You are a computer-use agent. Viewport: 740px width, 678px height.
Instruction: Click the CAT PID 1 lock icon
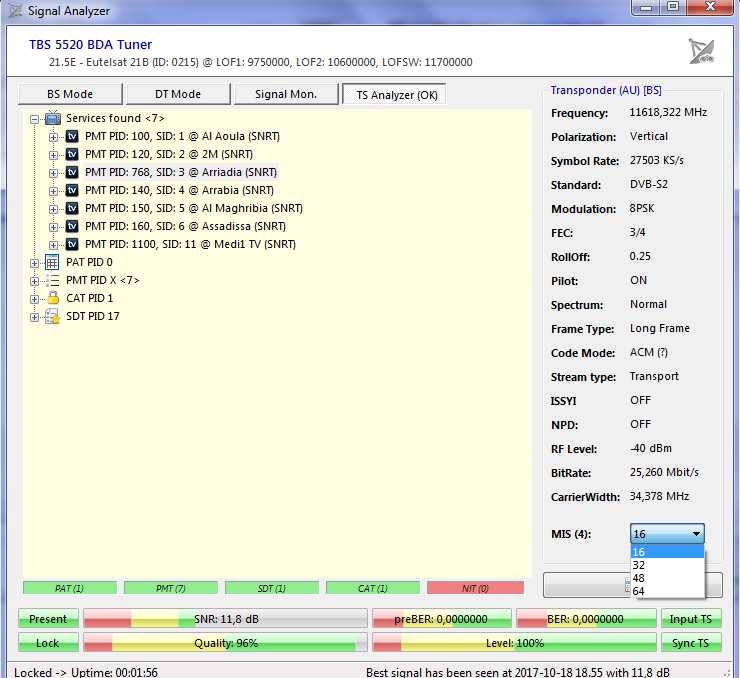click(52, 298)
